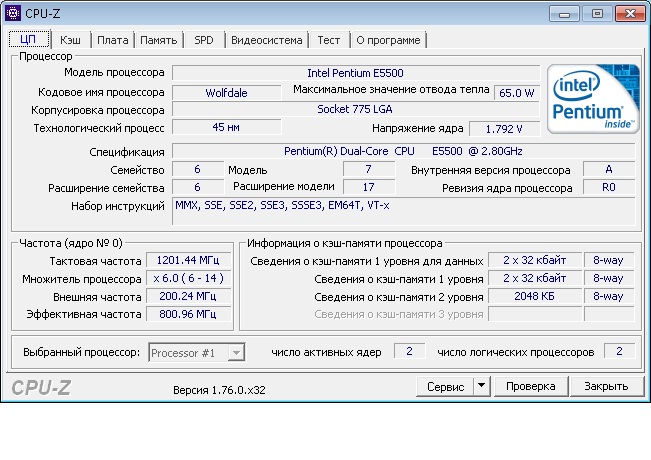The image size is (651, 460).
Task: Click L1 data cache 2 x 32 кбайт value
Action: tap(535, 260)
